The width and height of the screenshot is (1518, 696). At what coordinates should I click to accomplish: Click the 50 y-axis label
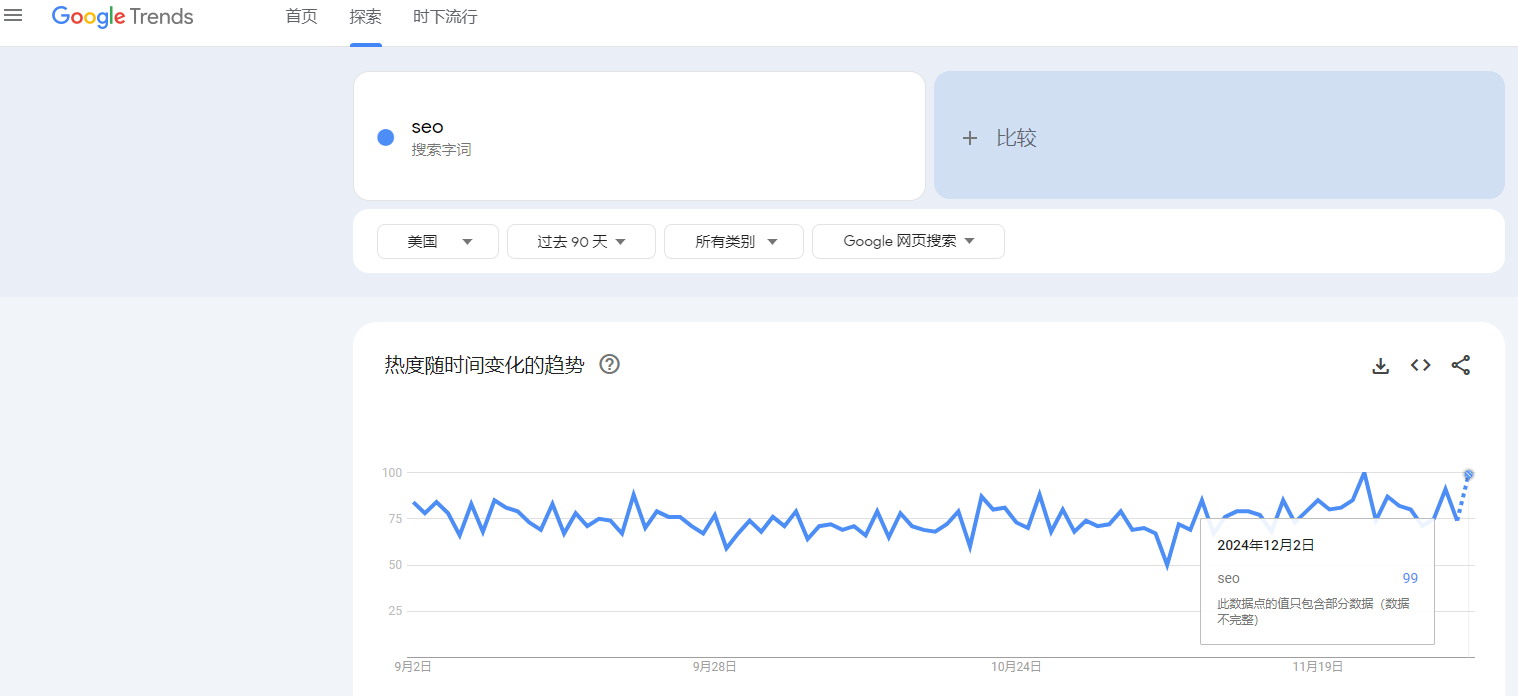[394, 565]
